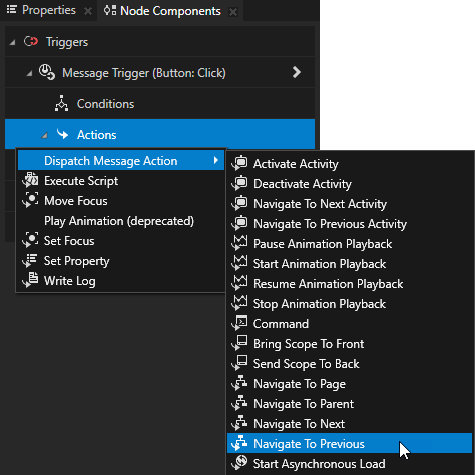Click the Start Asynchronous Load icon
This screenshot has height=475, width=475.
pyautogui.click(x=240, y=463)
